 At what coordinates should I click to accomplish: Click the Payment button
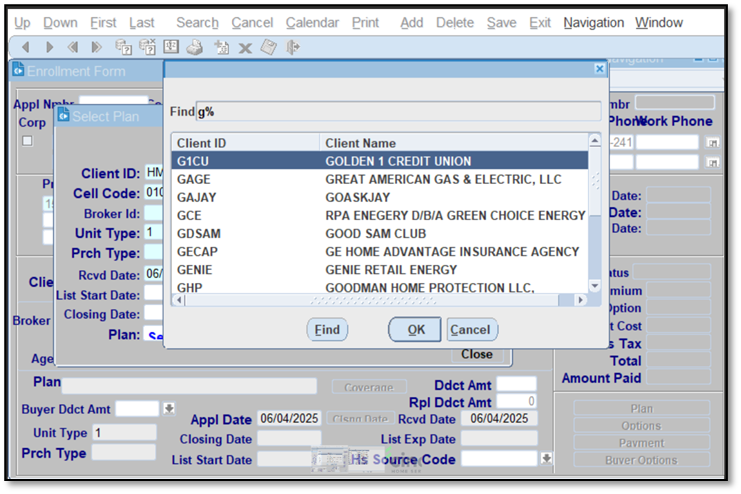click(641, 443)
